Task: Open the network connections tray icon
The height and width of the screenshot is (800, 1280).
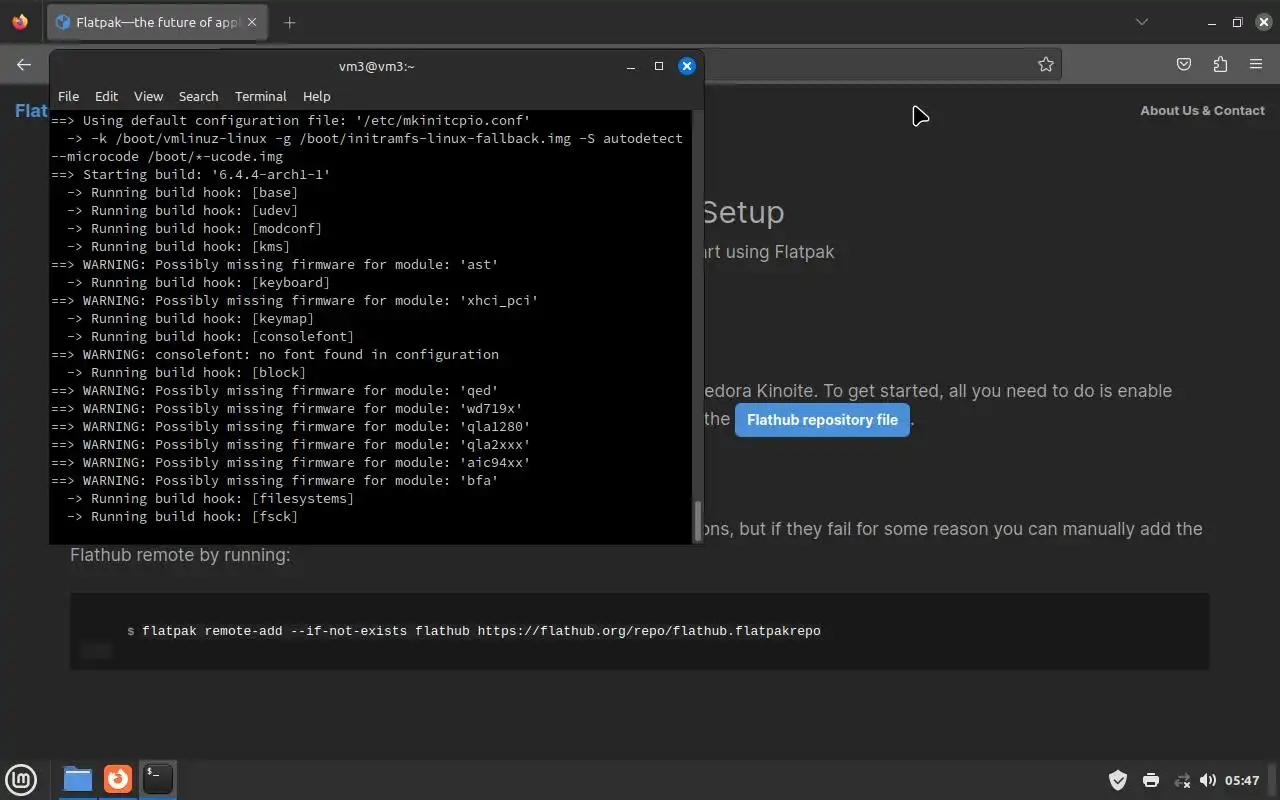Action: pyautogui.click(x=1181, y=780)
